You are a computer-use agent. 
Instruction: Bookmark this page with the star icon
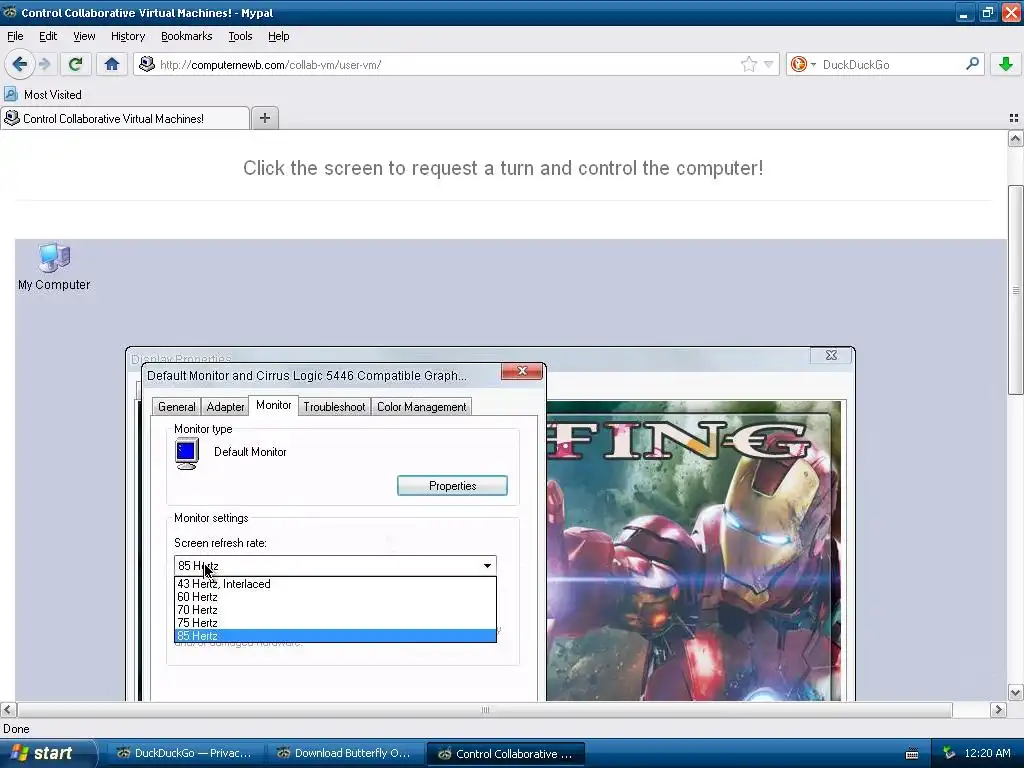748,64
